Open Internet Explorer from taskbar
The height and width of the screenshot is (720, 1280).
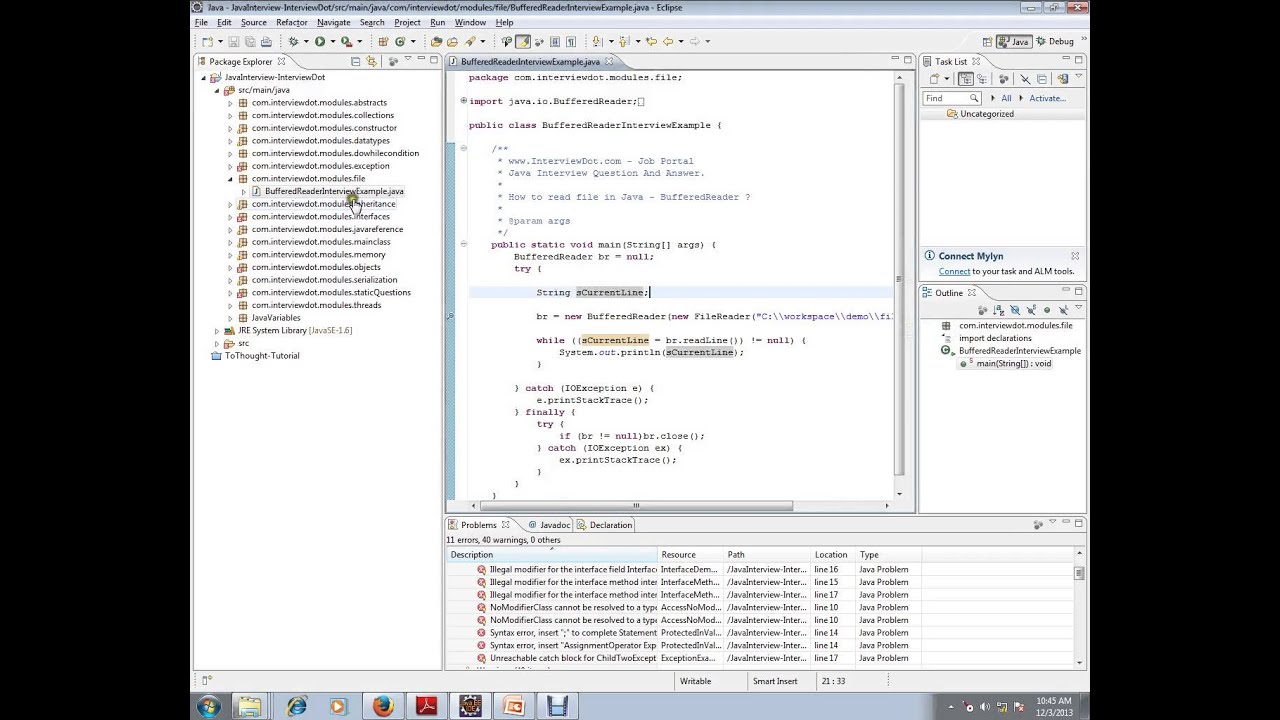[x=297, y=707]
